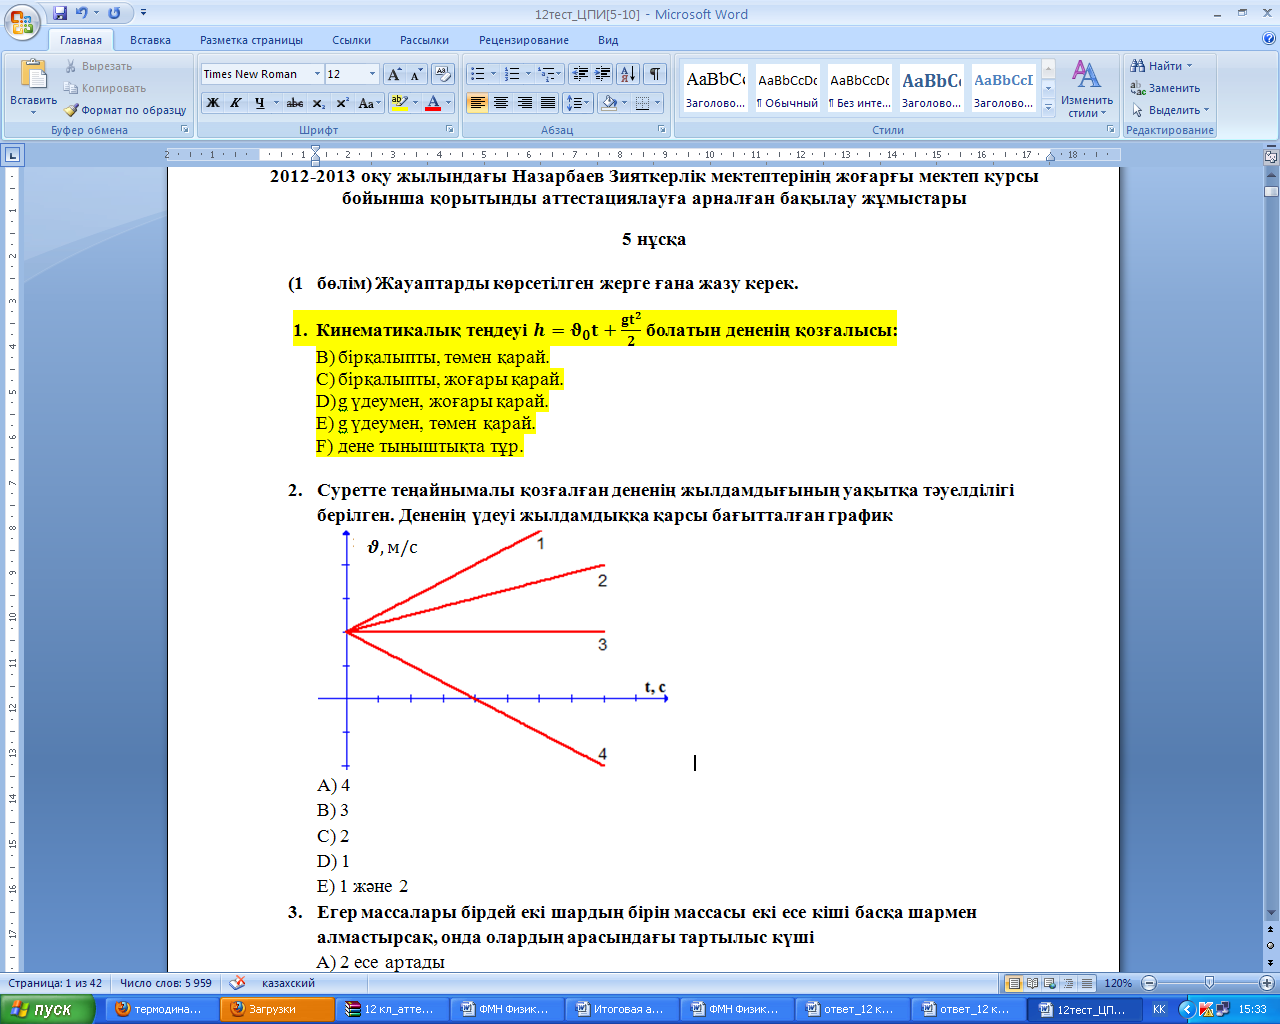Switch to draft view
The height and width of the screenshot is (1024, 1280).
click(x=1086, y=983)
